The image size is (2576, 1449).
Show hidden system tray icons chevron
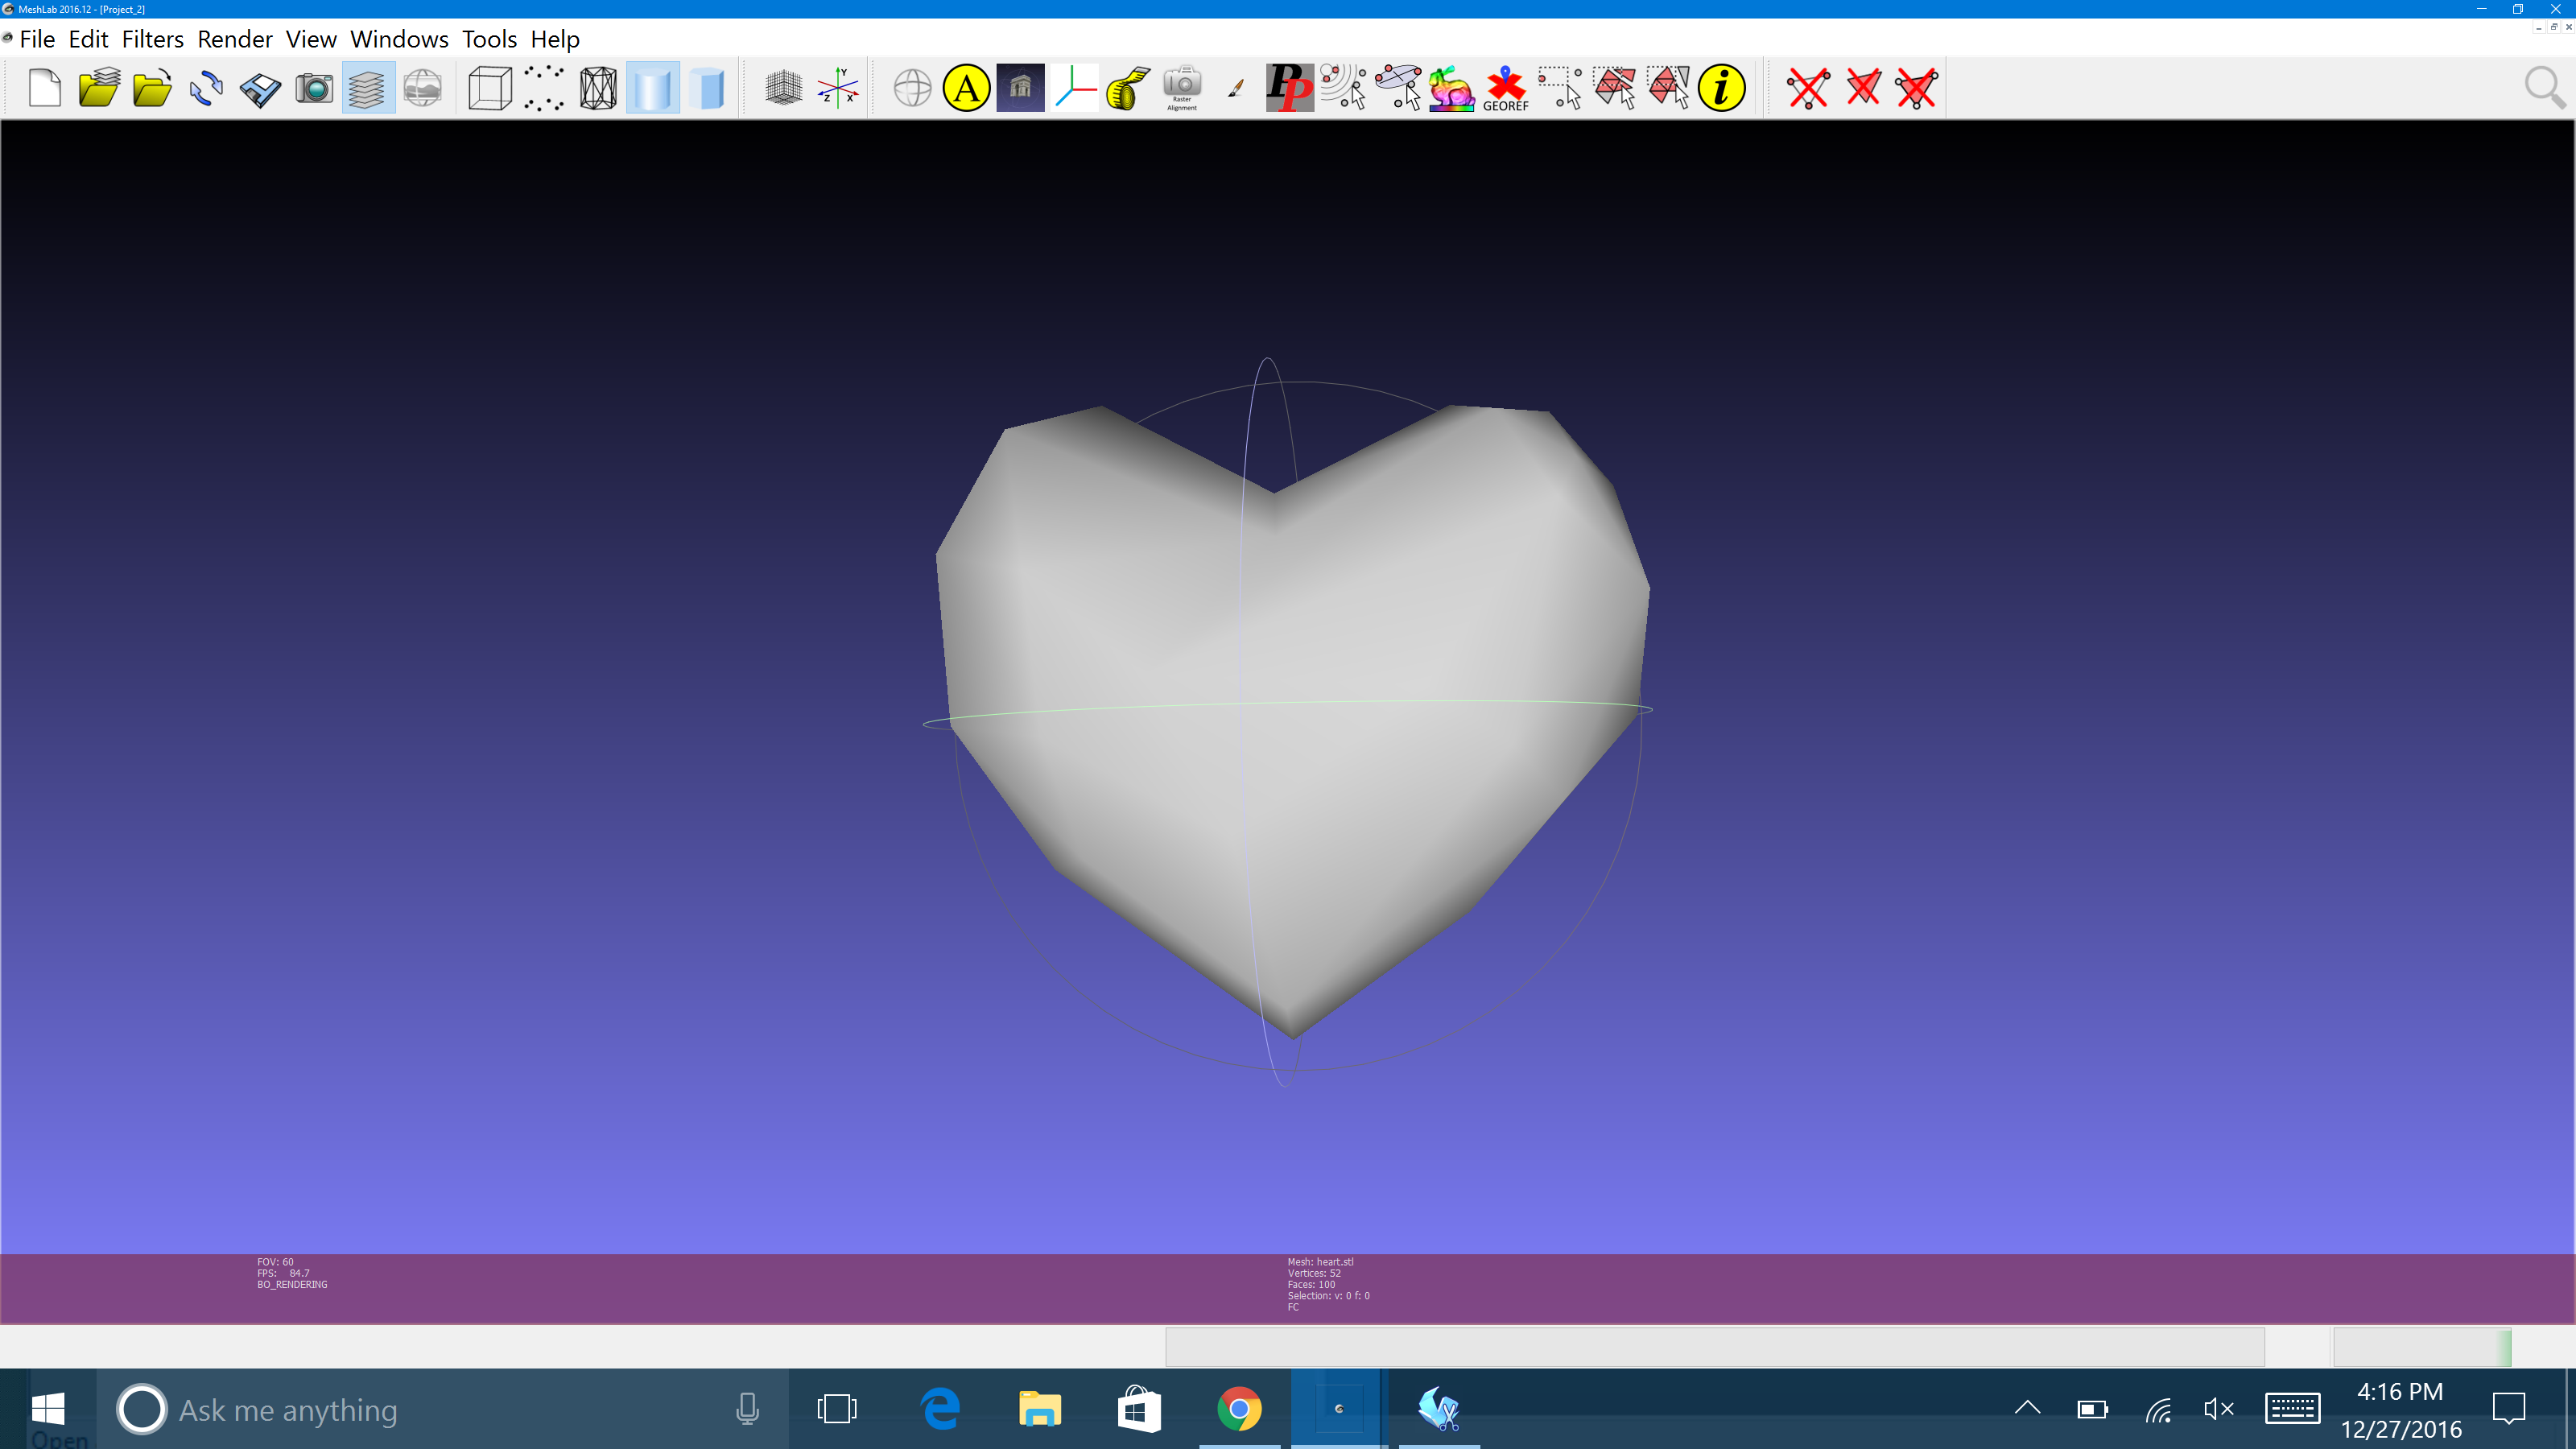pyautogui.click(x=2027, y=1408)
